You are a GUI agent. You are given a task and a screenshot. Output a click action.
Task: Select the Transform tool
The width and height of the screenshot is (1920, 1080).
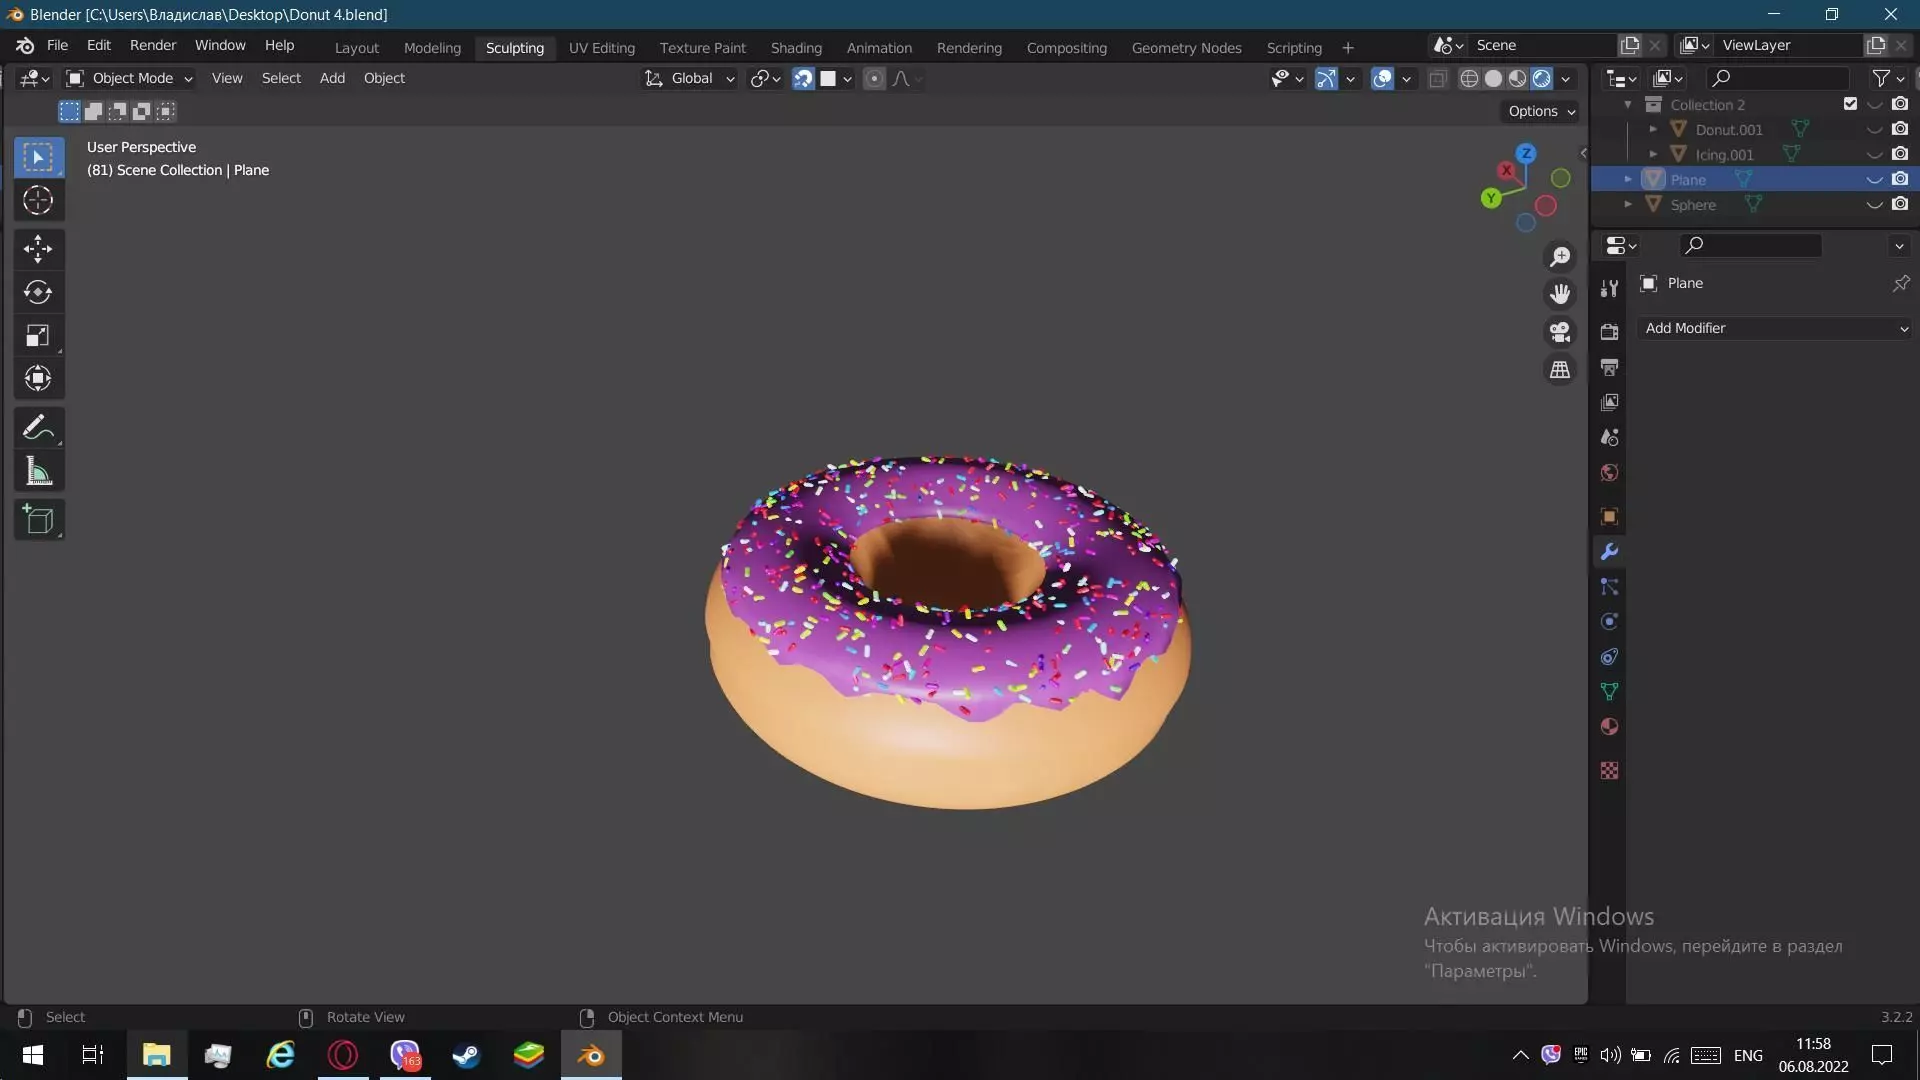39,378
